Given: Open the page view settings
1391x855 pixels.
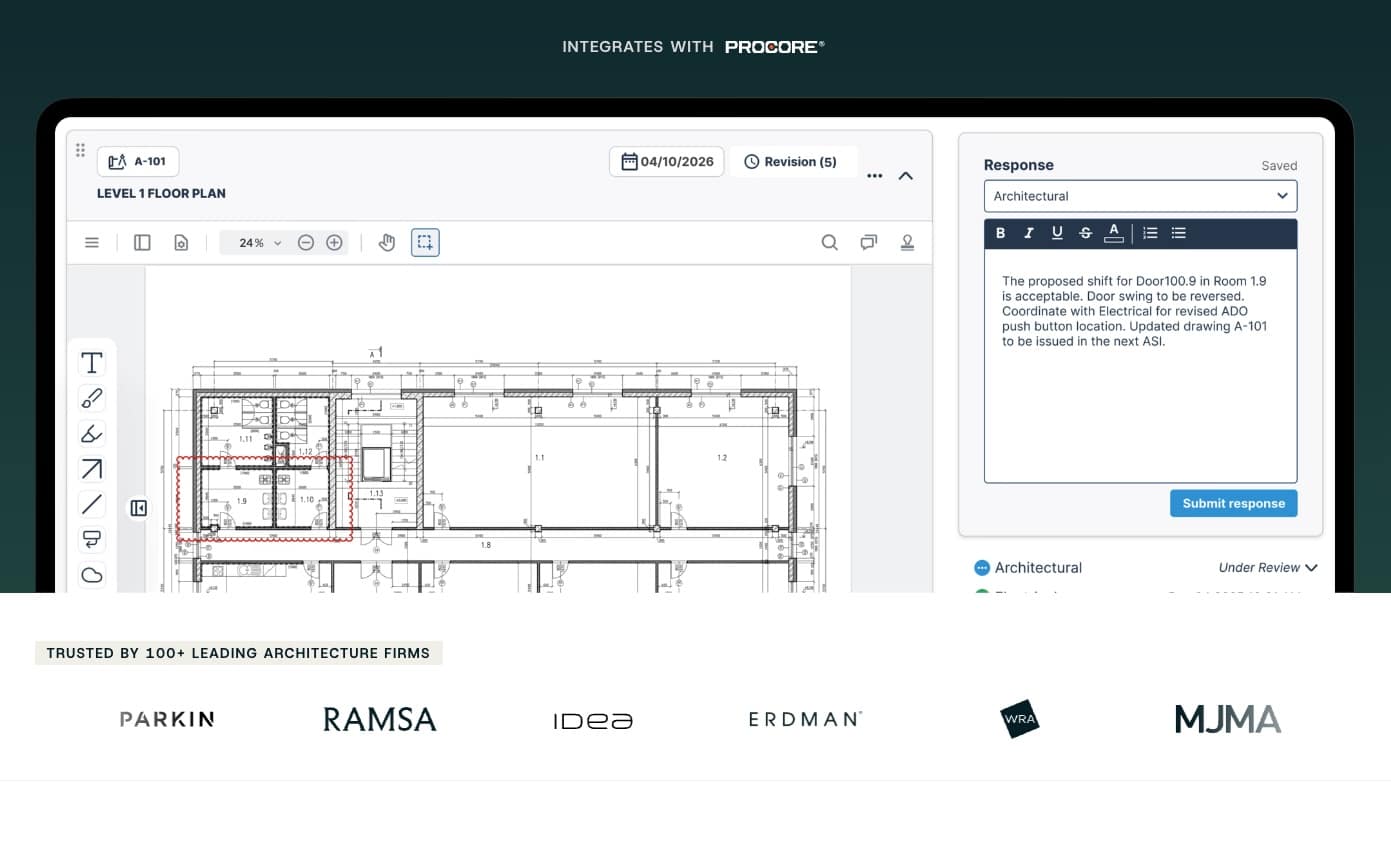Looking at the screenshot, I should click(x=181, y=242).
